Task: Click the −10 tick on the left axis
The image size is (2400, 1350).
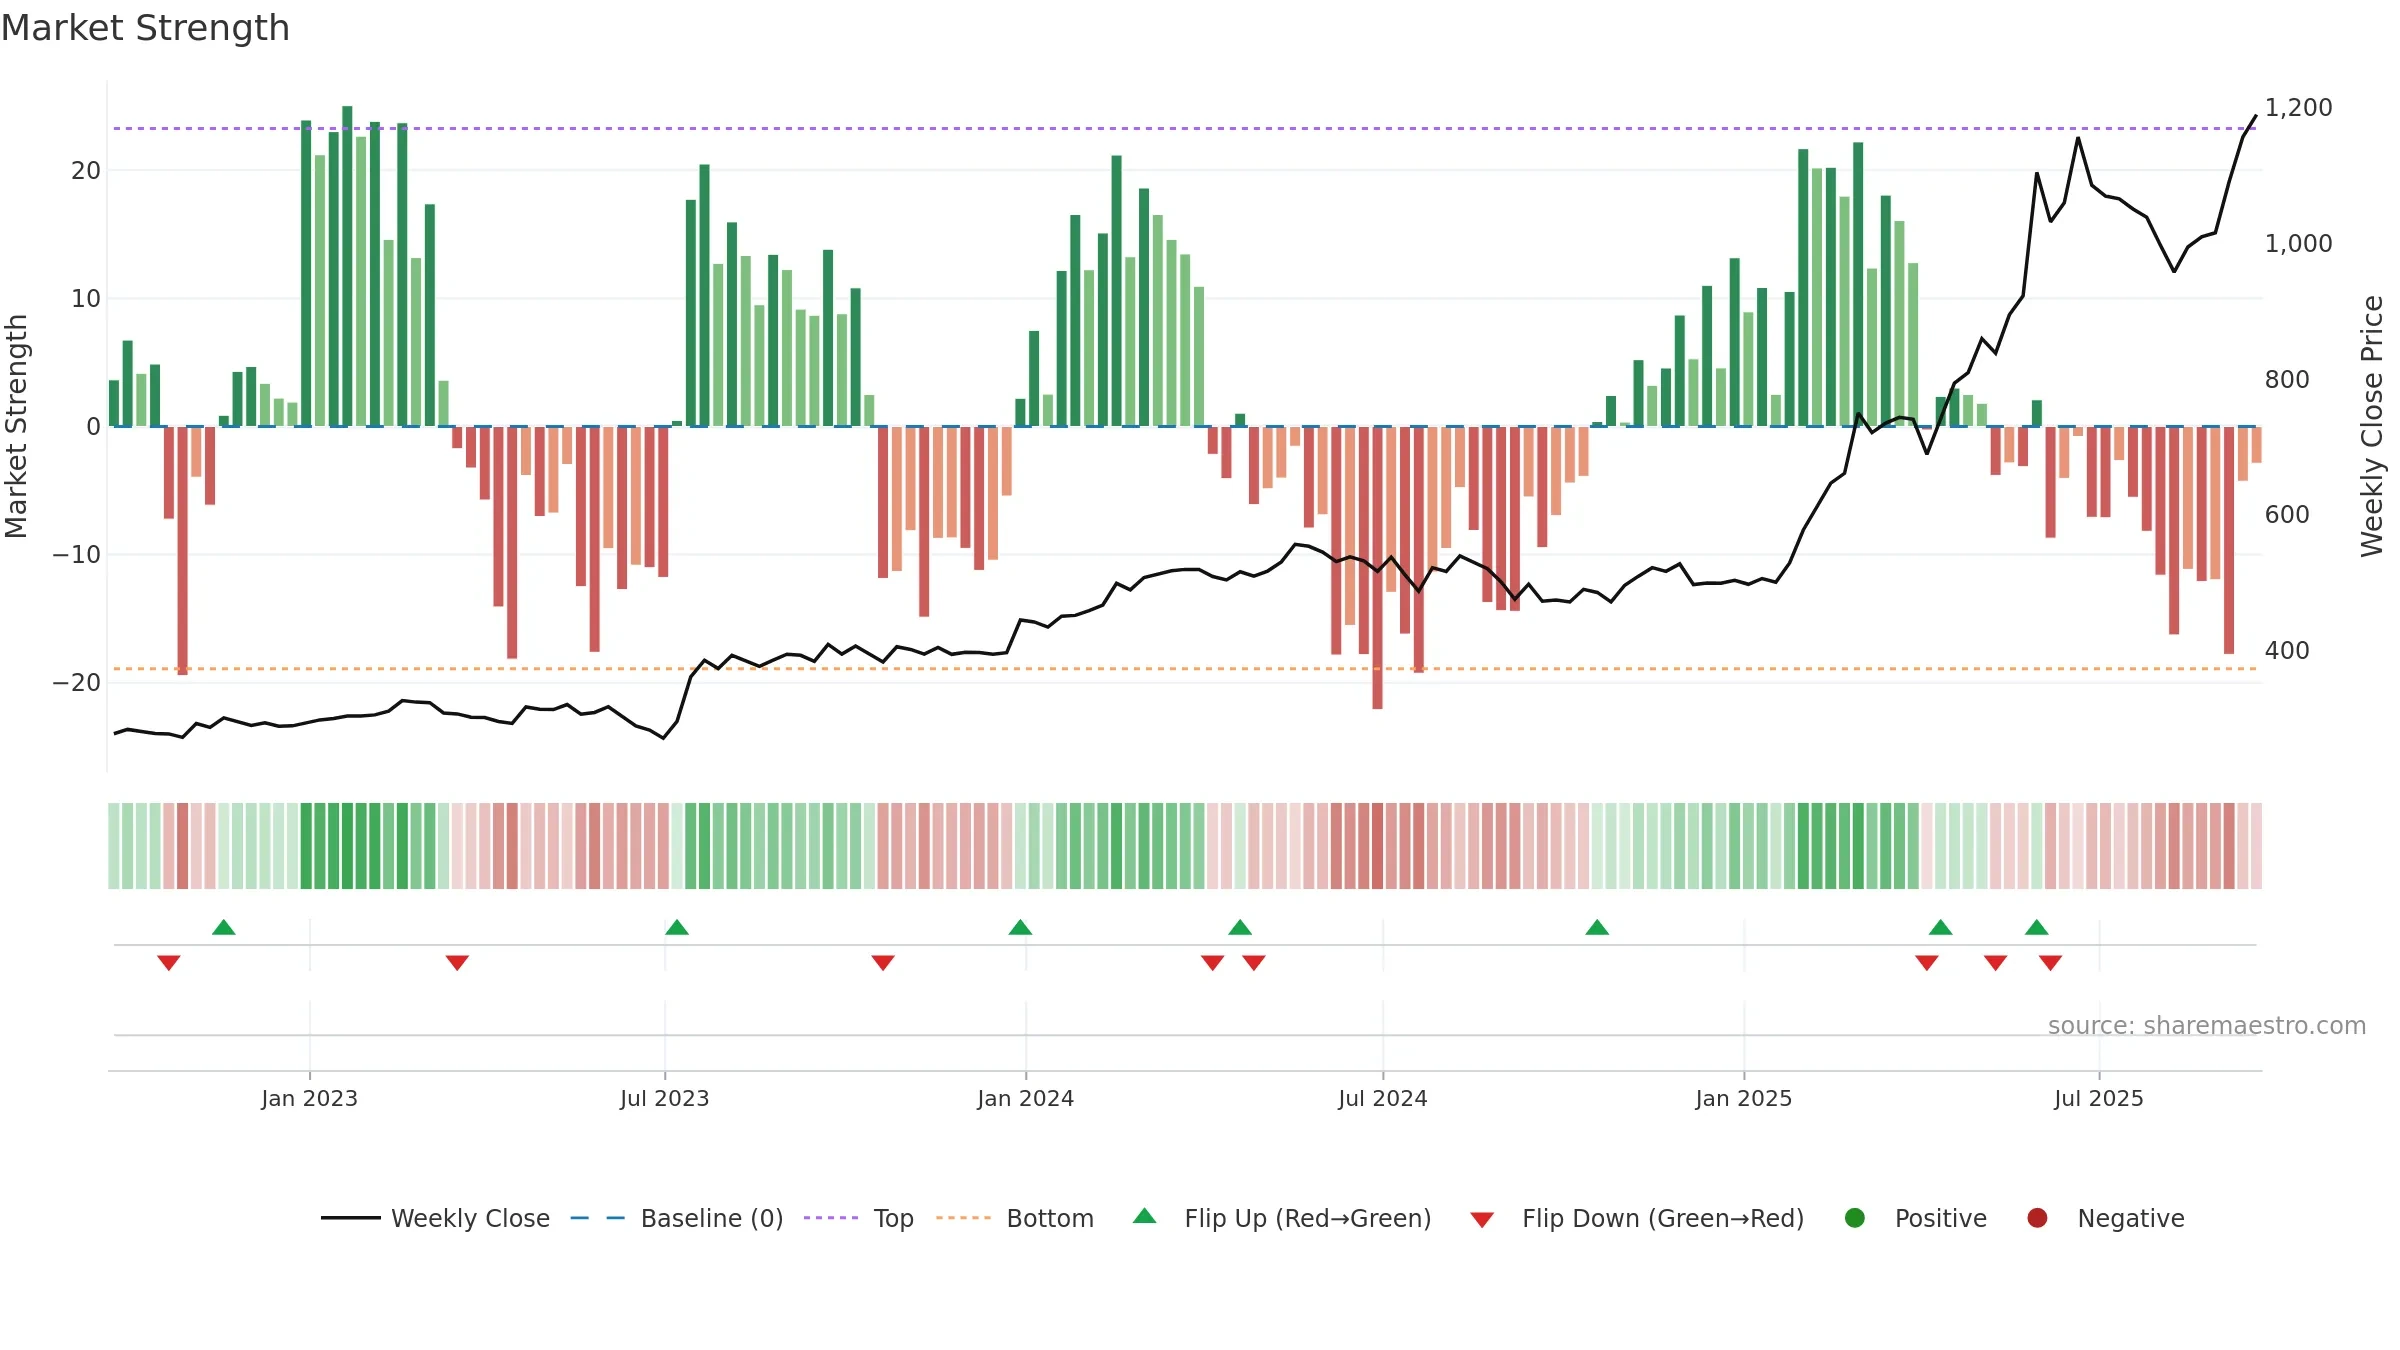Action: pyautogui.click(x=77, y=555)
